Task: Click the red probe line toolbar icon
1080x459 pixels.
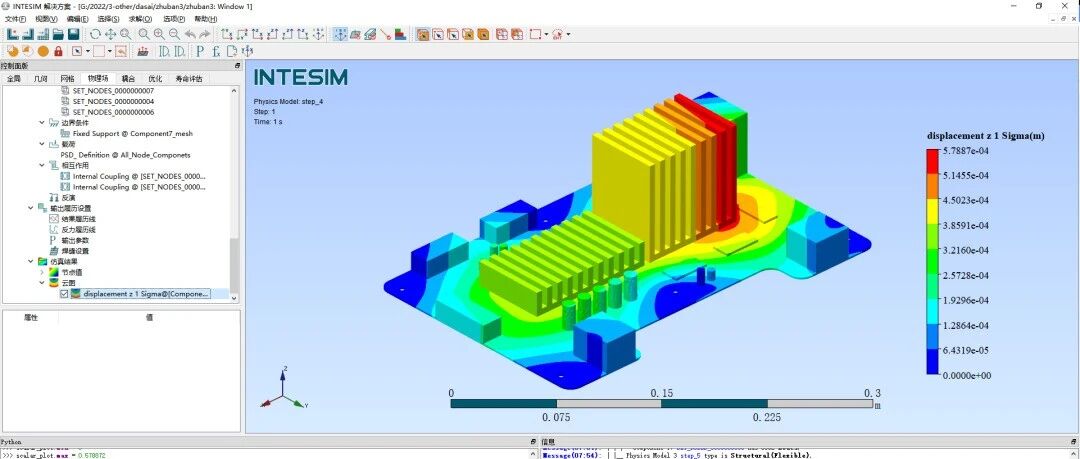Action: pyautogui.click(x=386, y=34)
